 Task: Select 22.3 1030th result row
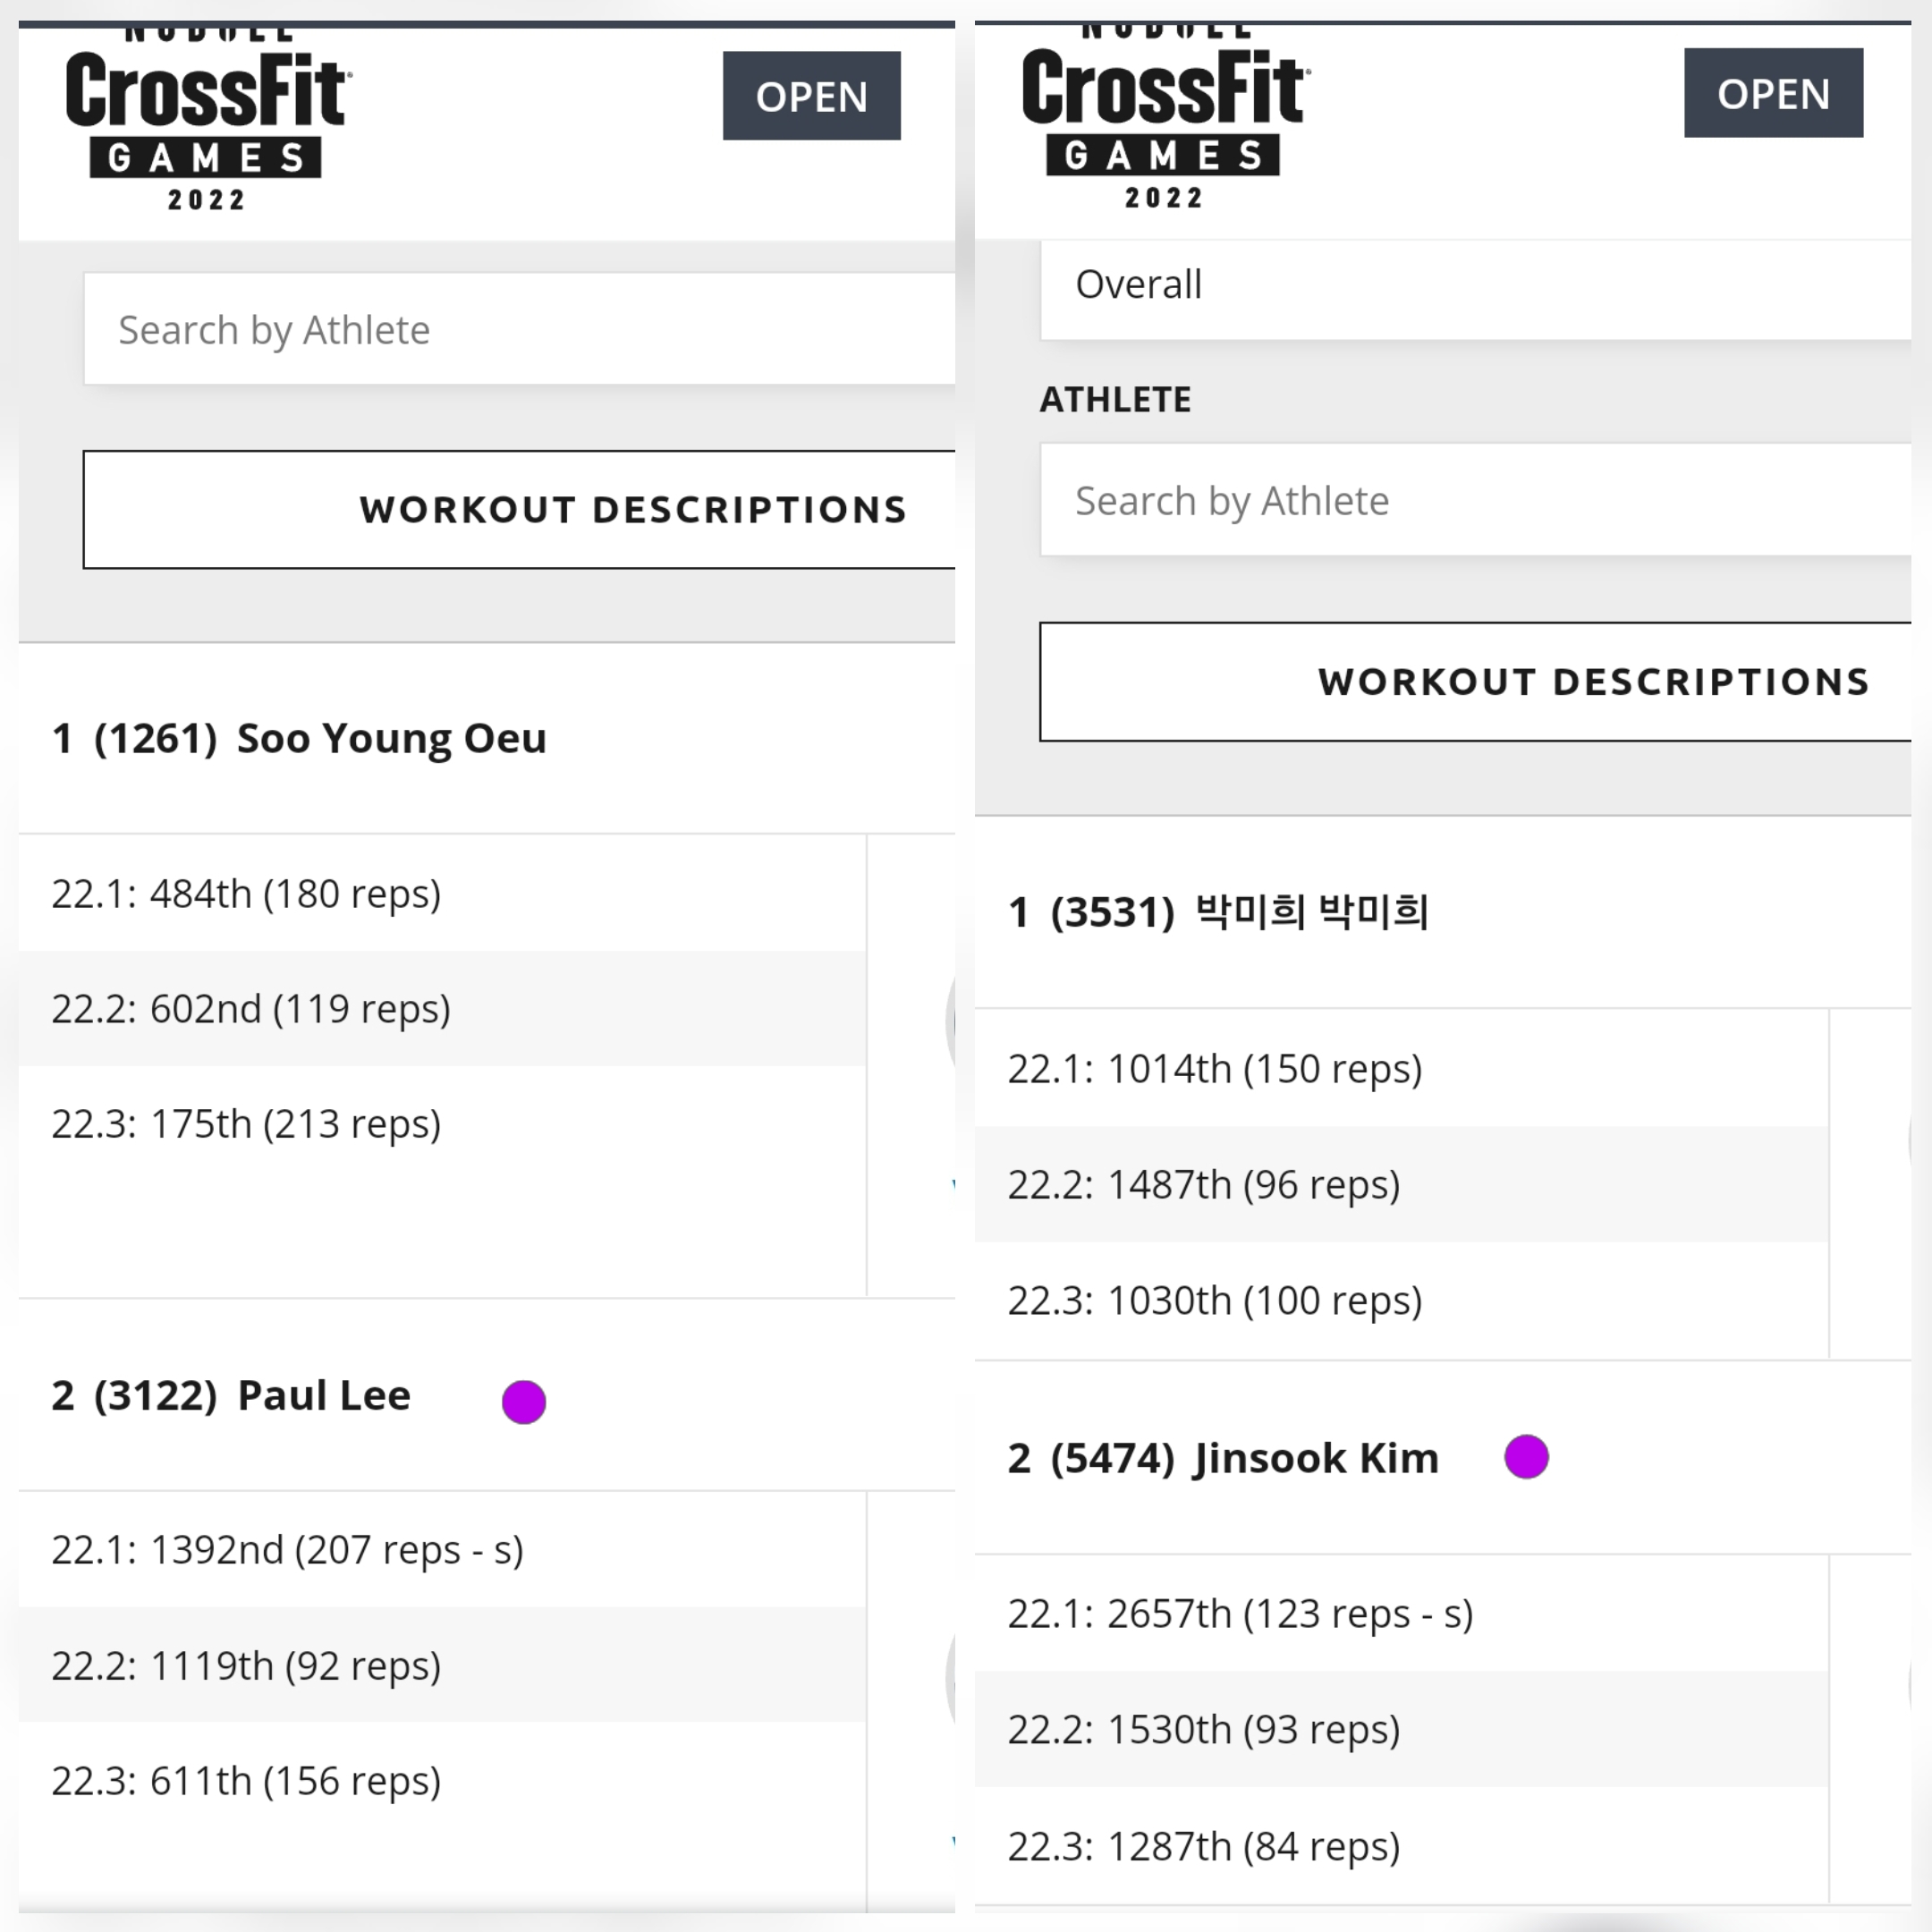click(1401, 1300)
